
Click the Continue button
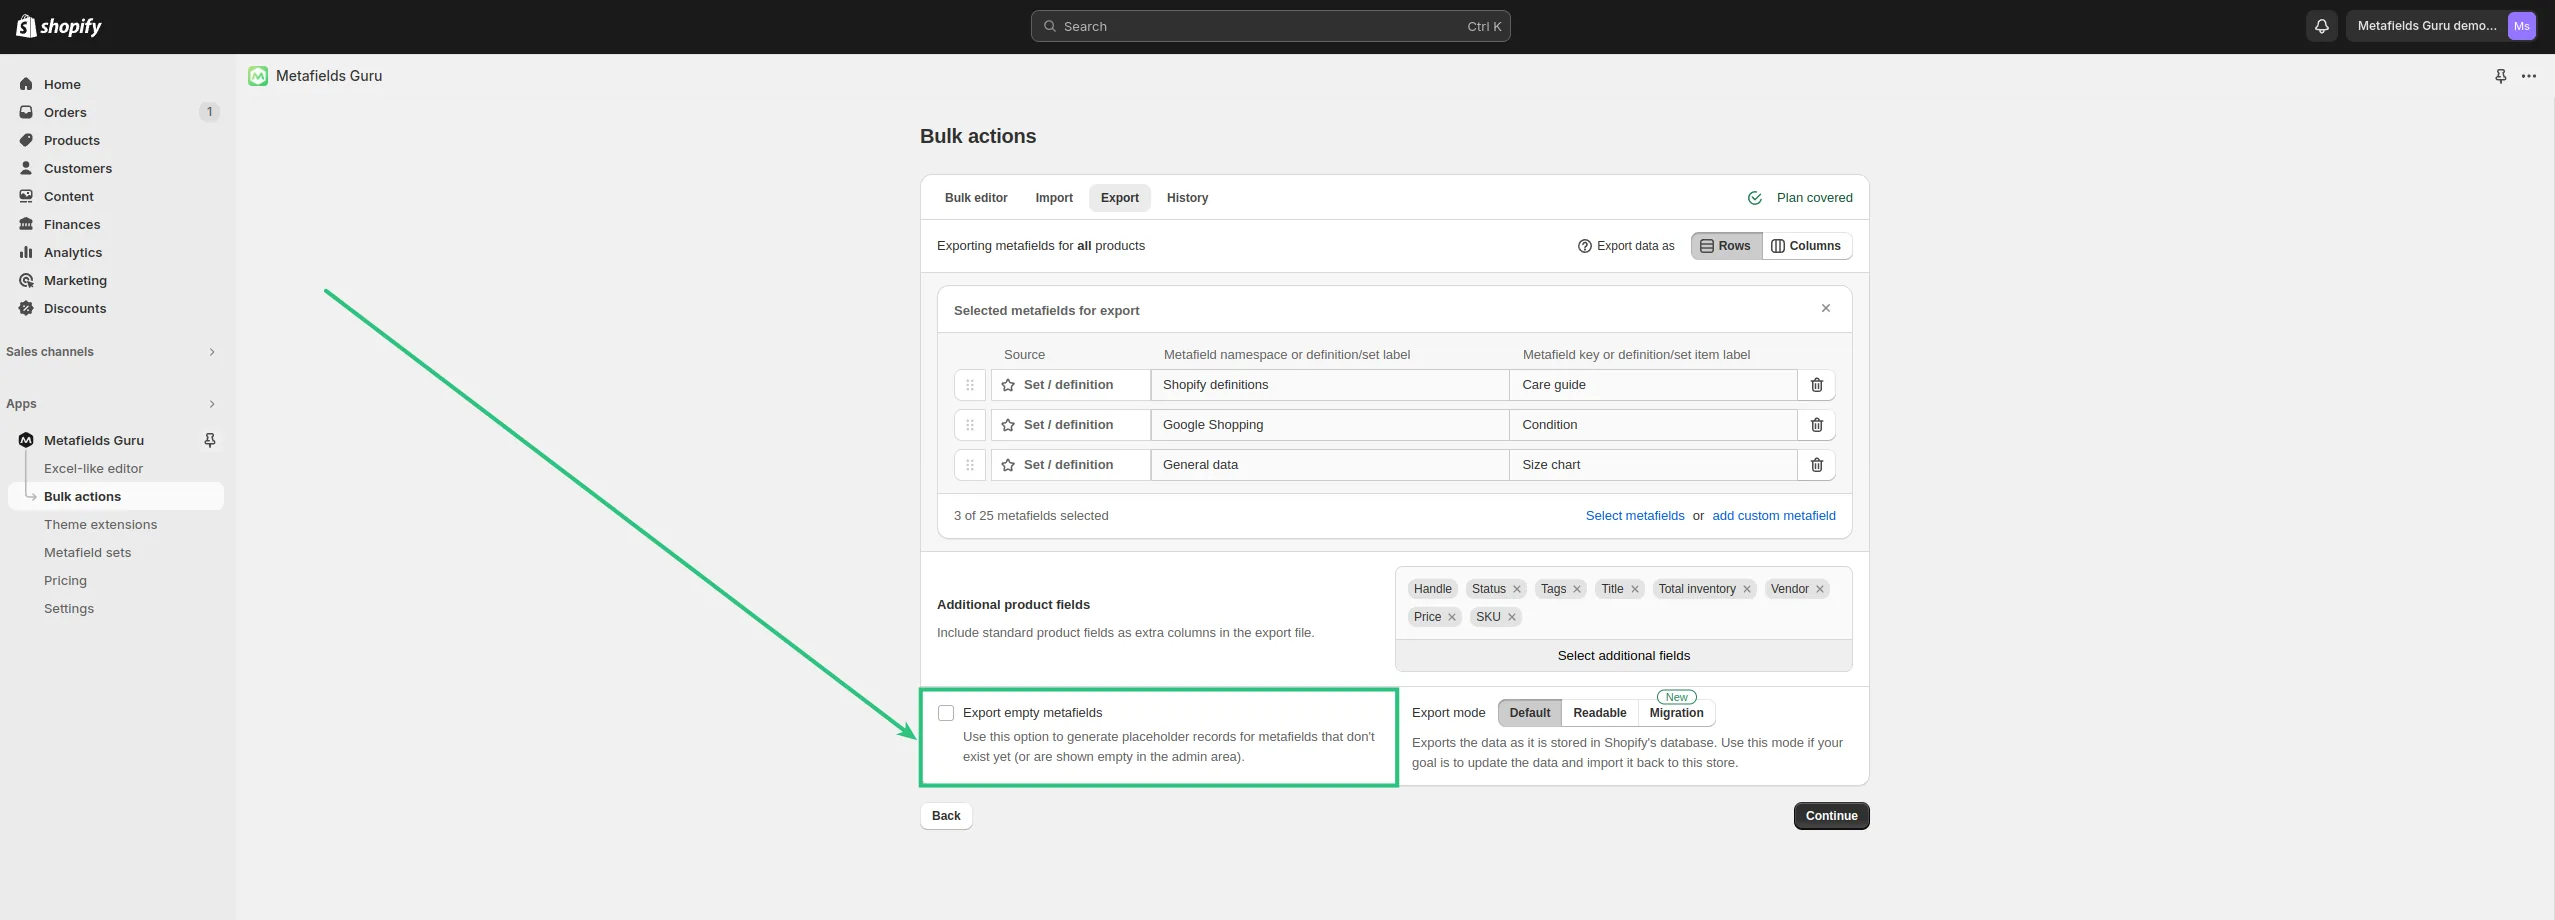click(1831, 816)
